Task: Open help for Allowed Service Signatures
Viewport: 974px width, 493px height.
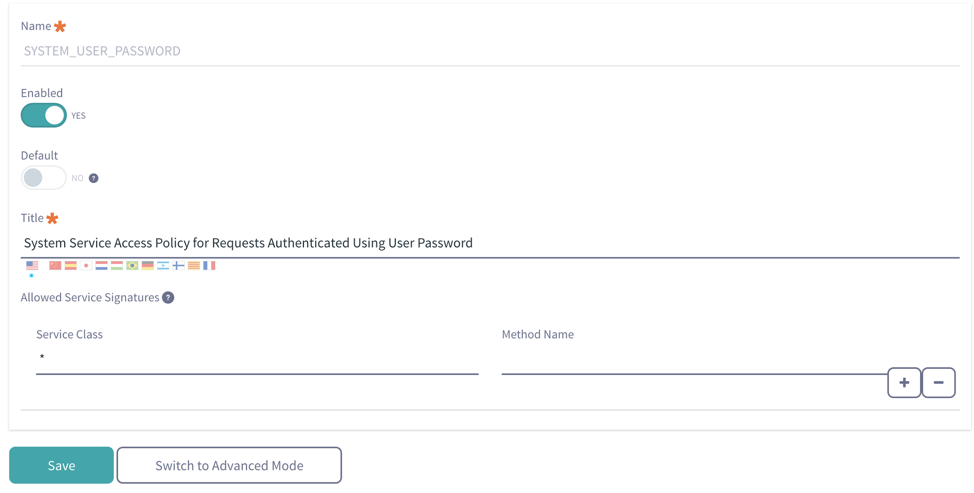Action: [168, 298]
